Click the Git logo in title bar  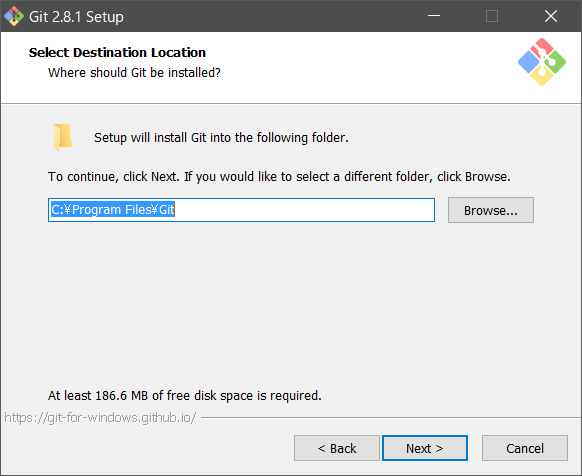[x=14, y=16]
